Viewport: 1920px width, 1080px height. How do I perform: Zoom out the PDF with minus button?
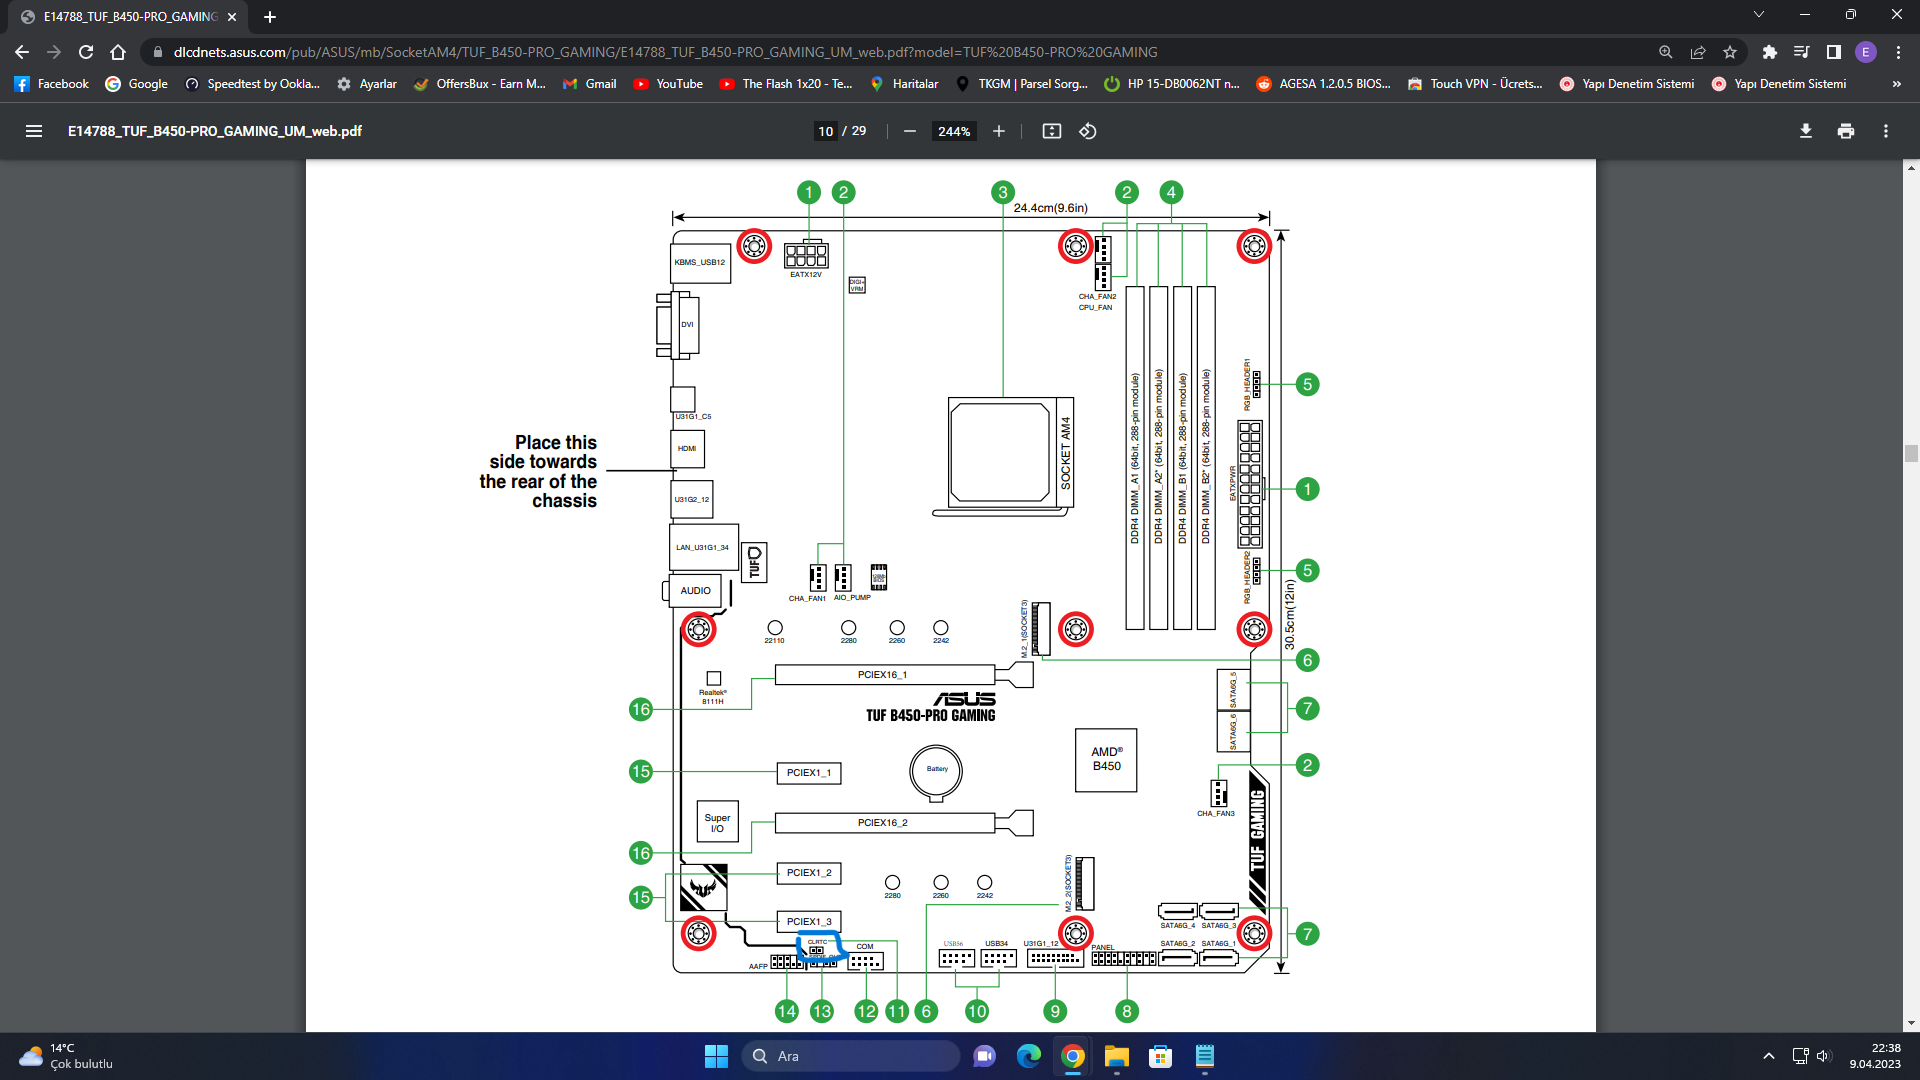910,131
